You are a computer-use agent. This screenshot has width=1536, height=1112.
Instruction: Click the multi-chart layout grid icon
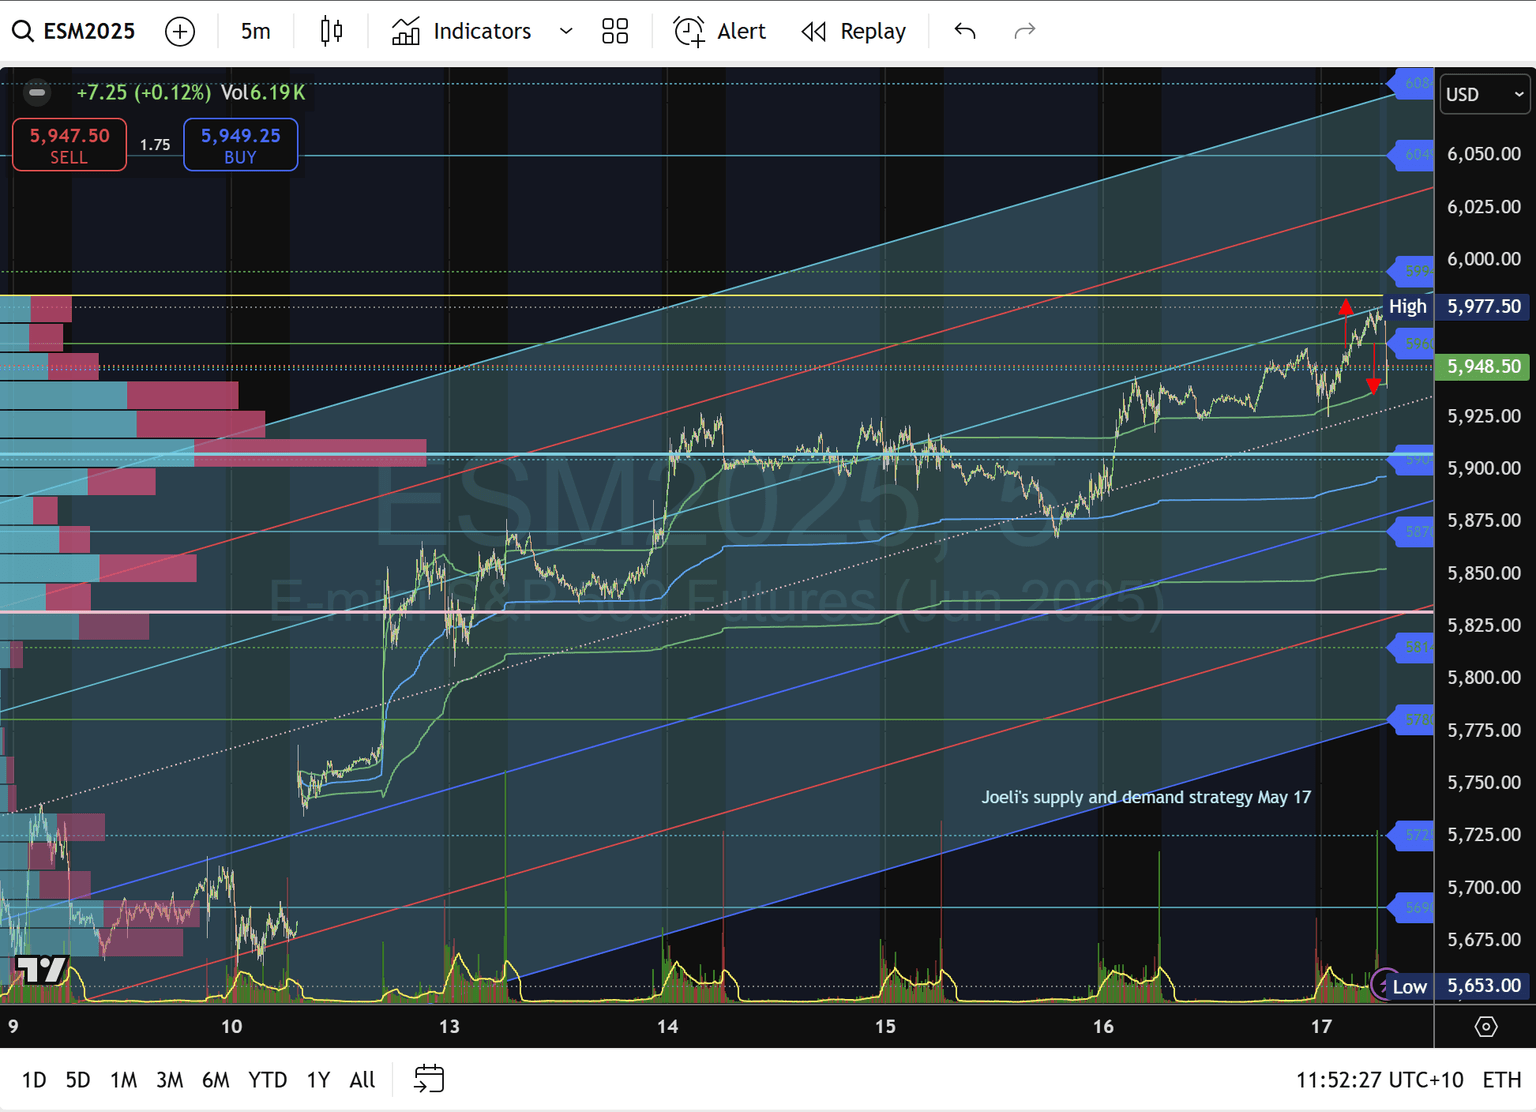tap(615, 31)
